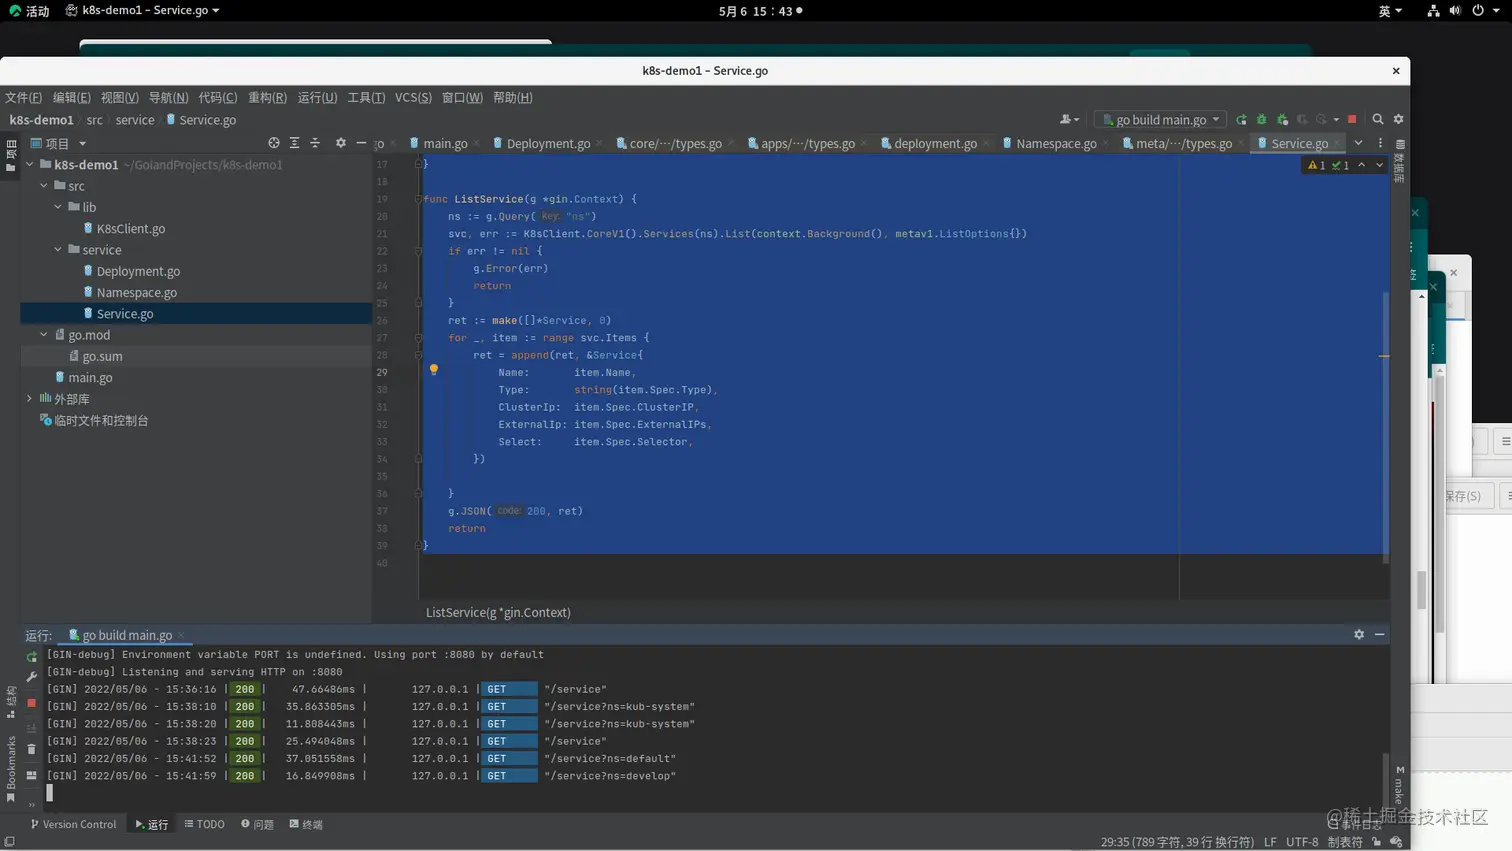Image resolution: width=1512 pixels, height=851 pixels.
Task: Open the 问题 problems tool window
Action: pyautogui.click(x=257, y=824)
